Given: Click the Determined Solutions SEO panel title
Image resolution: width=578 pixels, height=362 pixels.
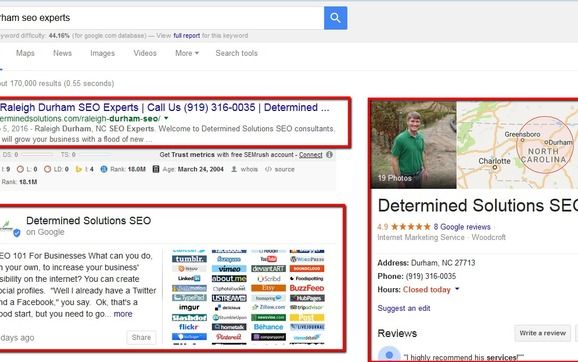Looking at the screenshot, I should (478, 205).
